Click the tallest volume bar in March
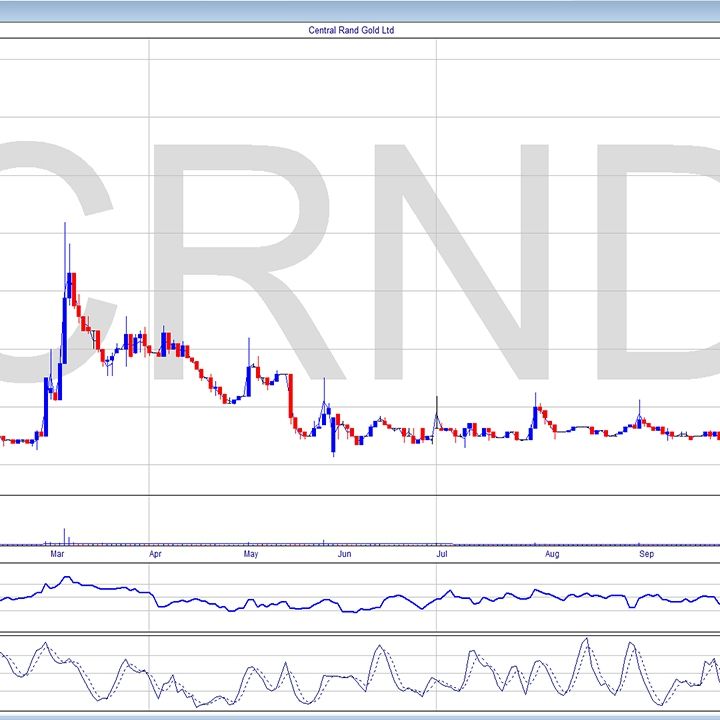Image resolution: width=720 pixels, height=720 pixels. click(64, 536)
